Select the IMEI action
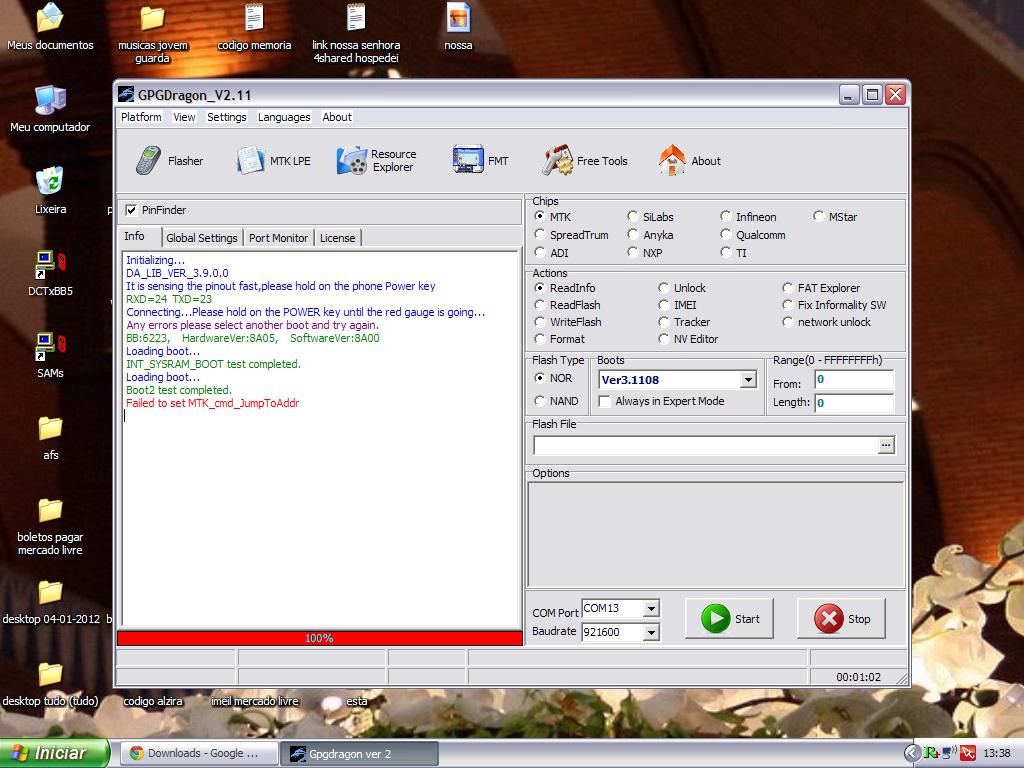The height and width of the screenshot is (768, 1024). click(x=664, y=305)
